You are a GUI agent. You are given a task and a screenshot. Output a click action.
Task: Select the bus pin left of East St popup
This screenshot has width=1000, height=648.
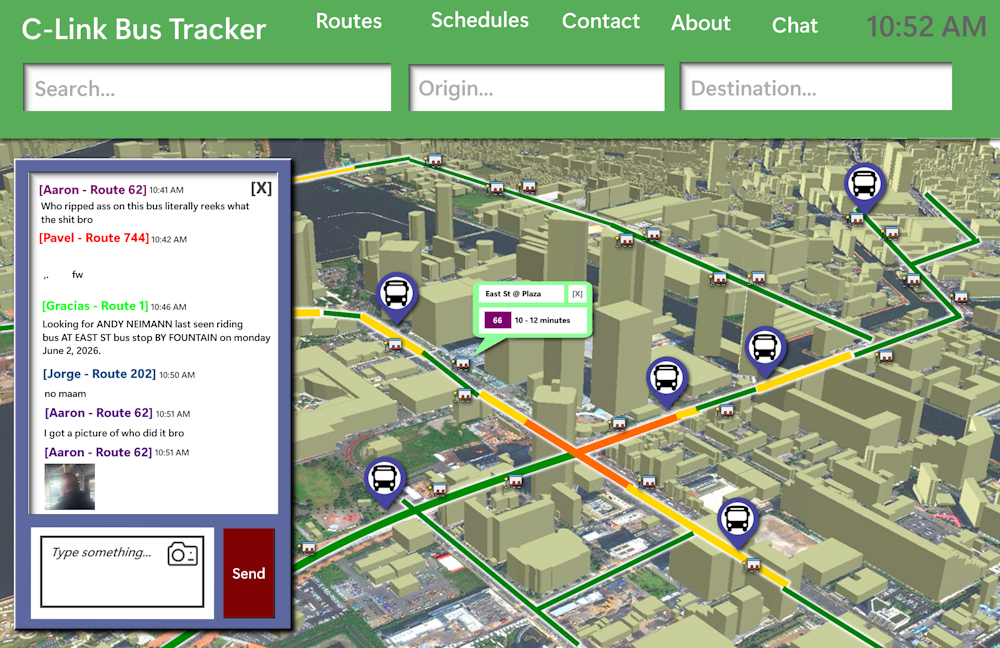click(396, 294)
